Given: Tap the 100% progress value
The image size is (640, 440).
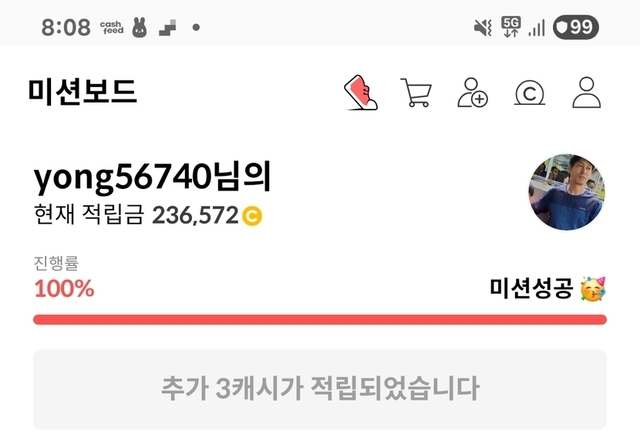Looking at the screenshot, I should click(64, 289).
